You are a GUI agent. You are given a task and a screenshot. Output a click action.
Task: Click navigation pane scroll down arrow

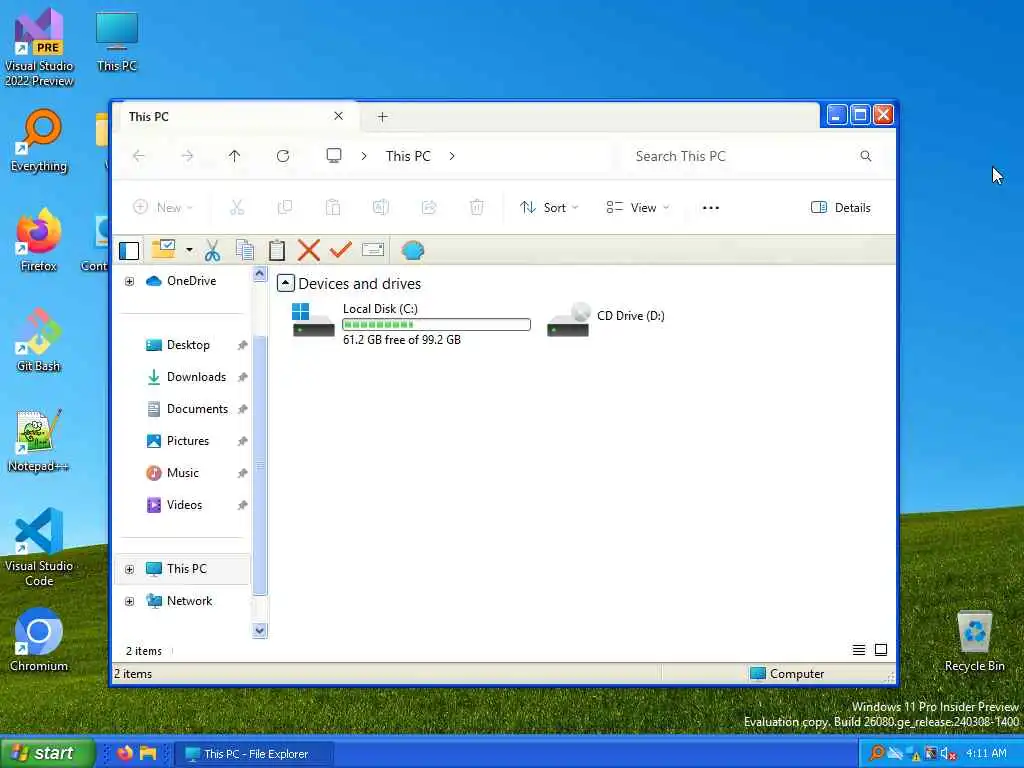point(259,630)
